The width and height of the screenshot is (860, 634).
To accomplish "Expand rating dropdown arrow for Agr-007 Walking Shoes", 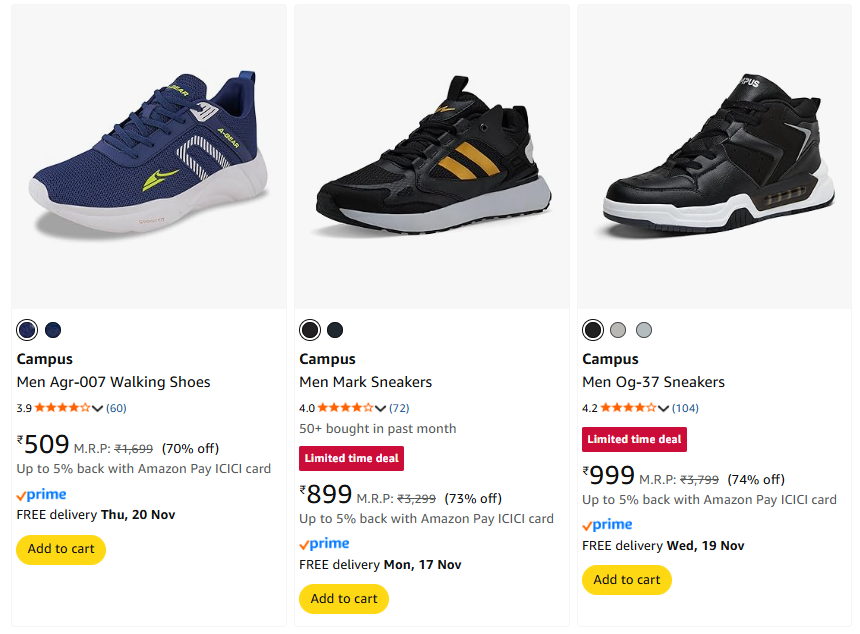I will click(x=97, y=408).
